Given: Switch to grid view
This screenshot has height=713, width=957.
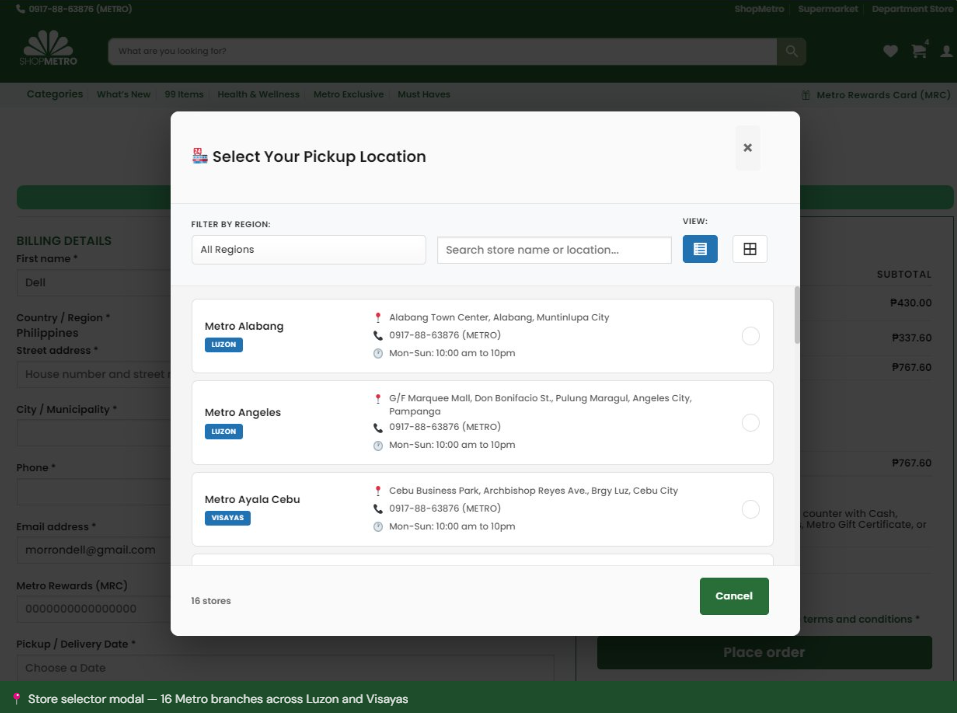Looking at the screenshot, I should coord(749,249).
